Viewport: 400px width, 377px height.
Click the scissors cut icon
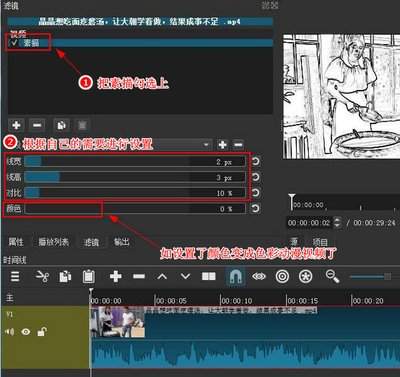point(42,277)
